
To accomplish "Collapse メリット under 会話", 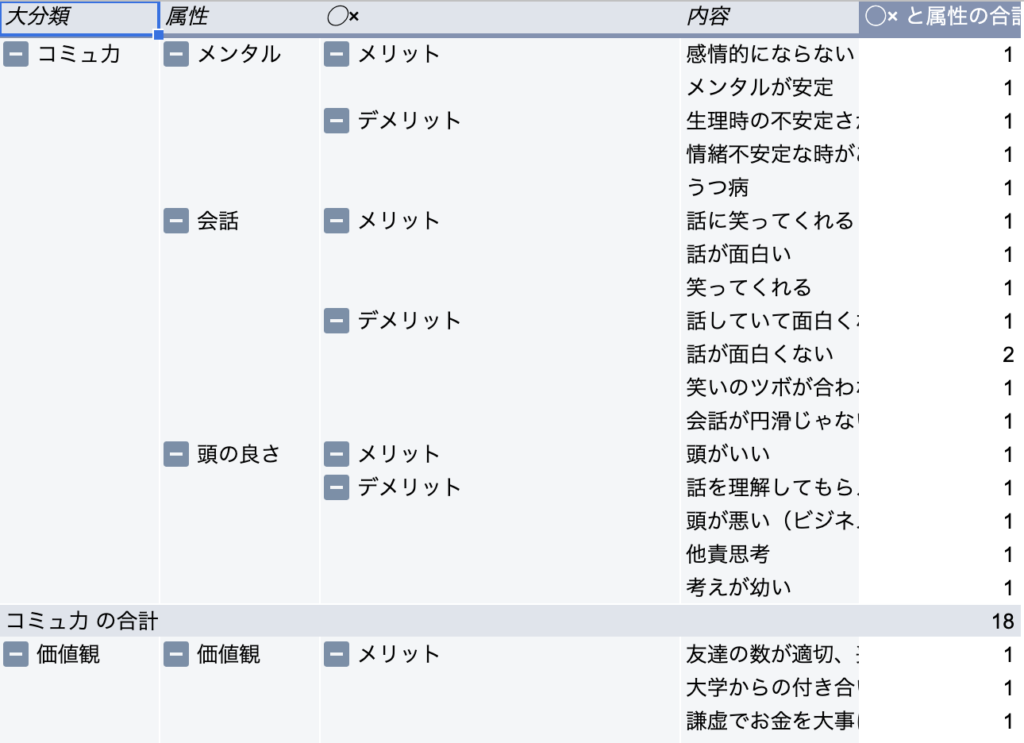I will [x=336, y=221].
